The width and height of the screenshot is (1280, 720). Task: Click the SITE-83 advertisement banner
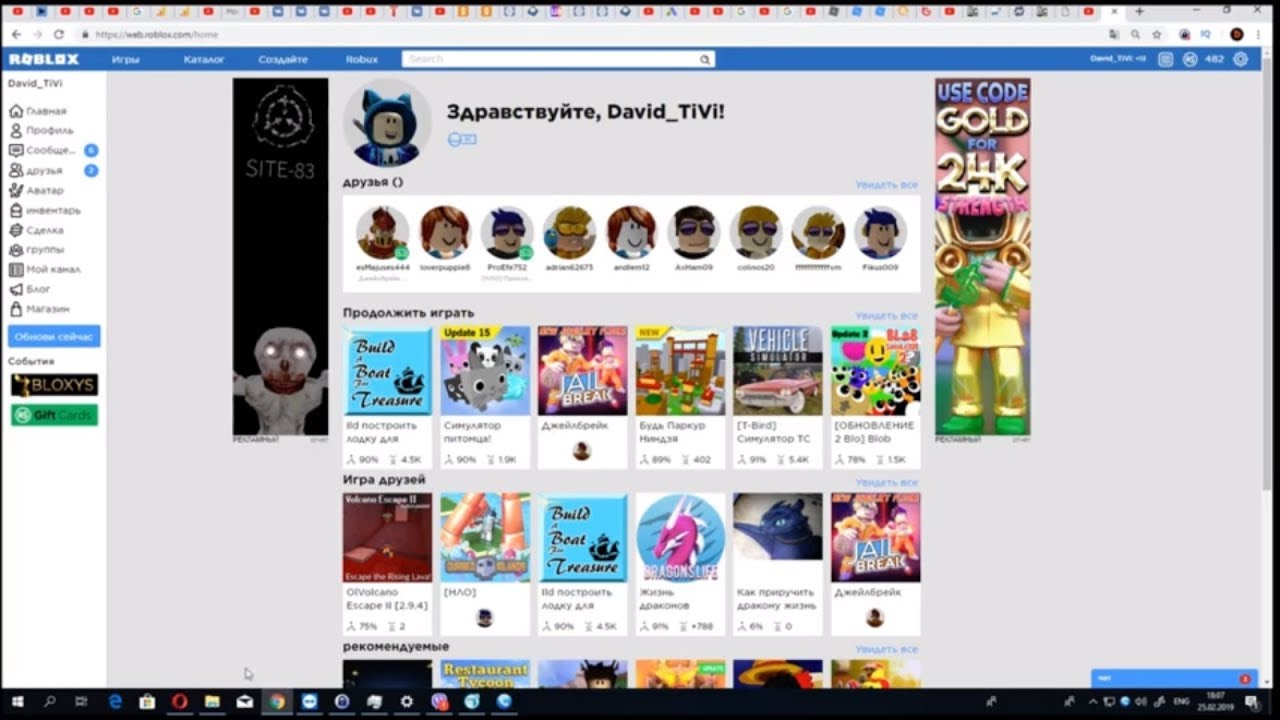coord(280,257)
